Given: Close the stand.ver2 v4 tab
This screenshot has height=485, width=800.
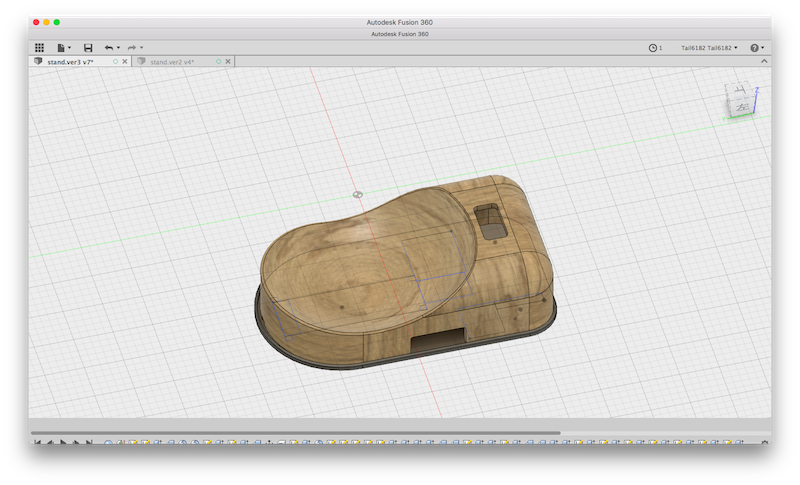Looking at the screenshot, I should (228, 61).
